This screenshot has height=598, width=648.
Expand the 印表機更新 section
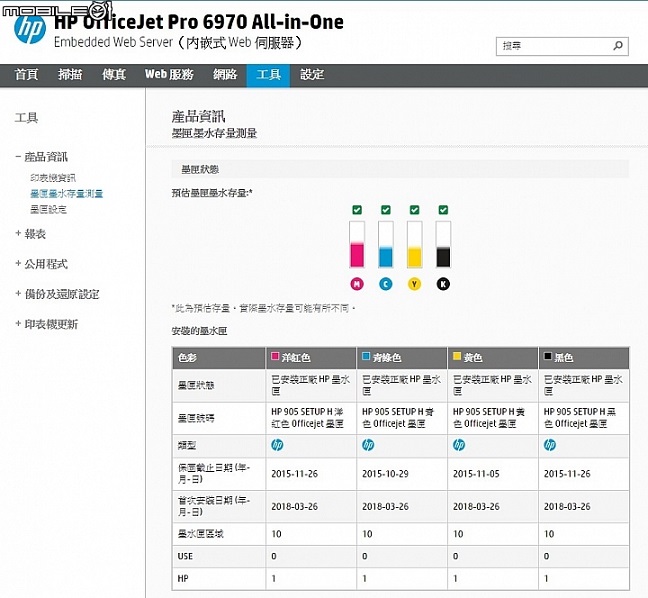point(18,324)
